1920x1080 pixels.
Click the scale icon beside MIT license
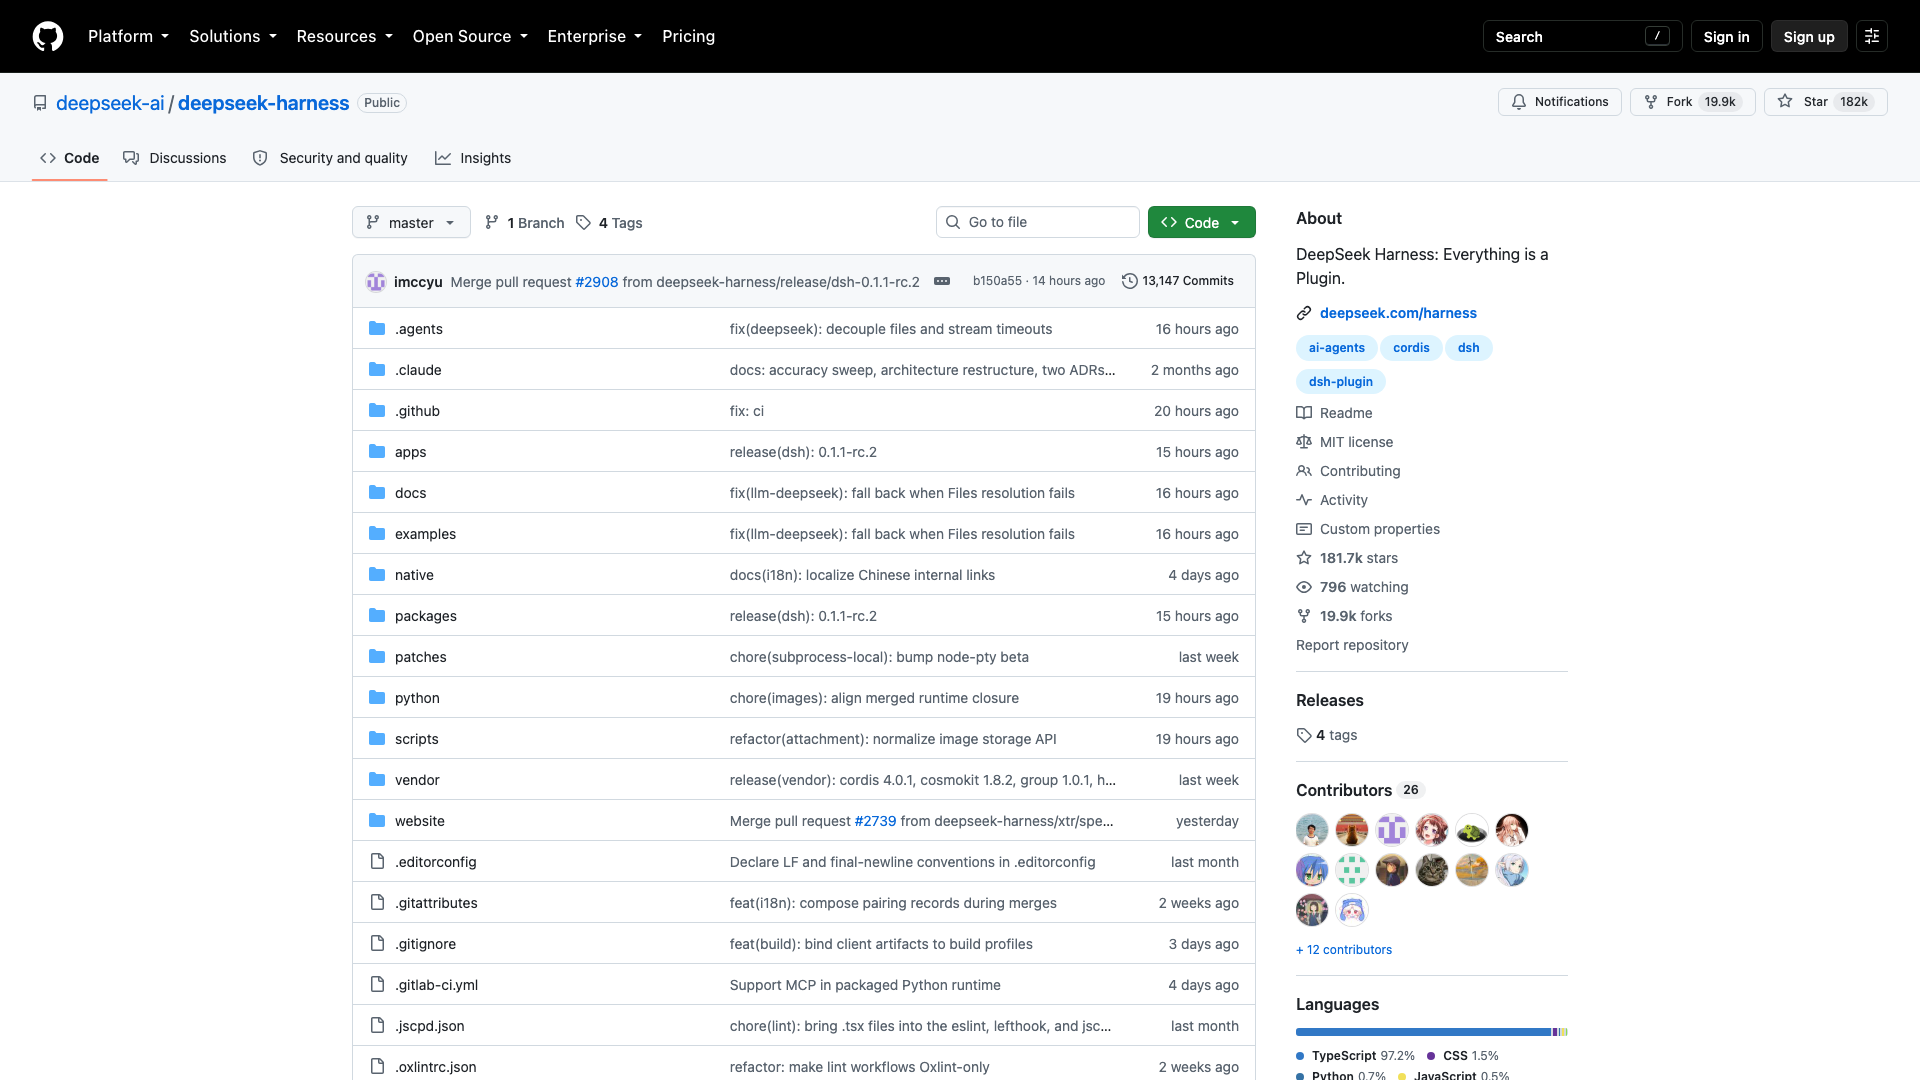point(1304,442)
